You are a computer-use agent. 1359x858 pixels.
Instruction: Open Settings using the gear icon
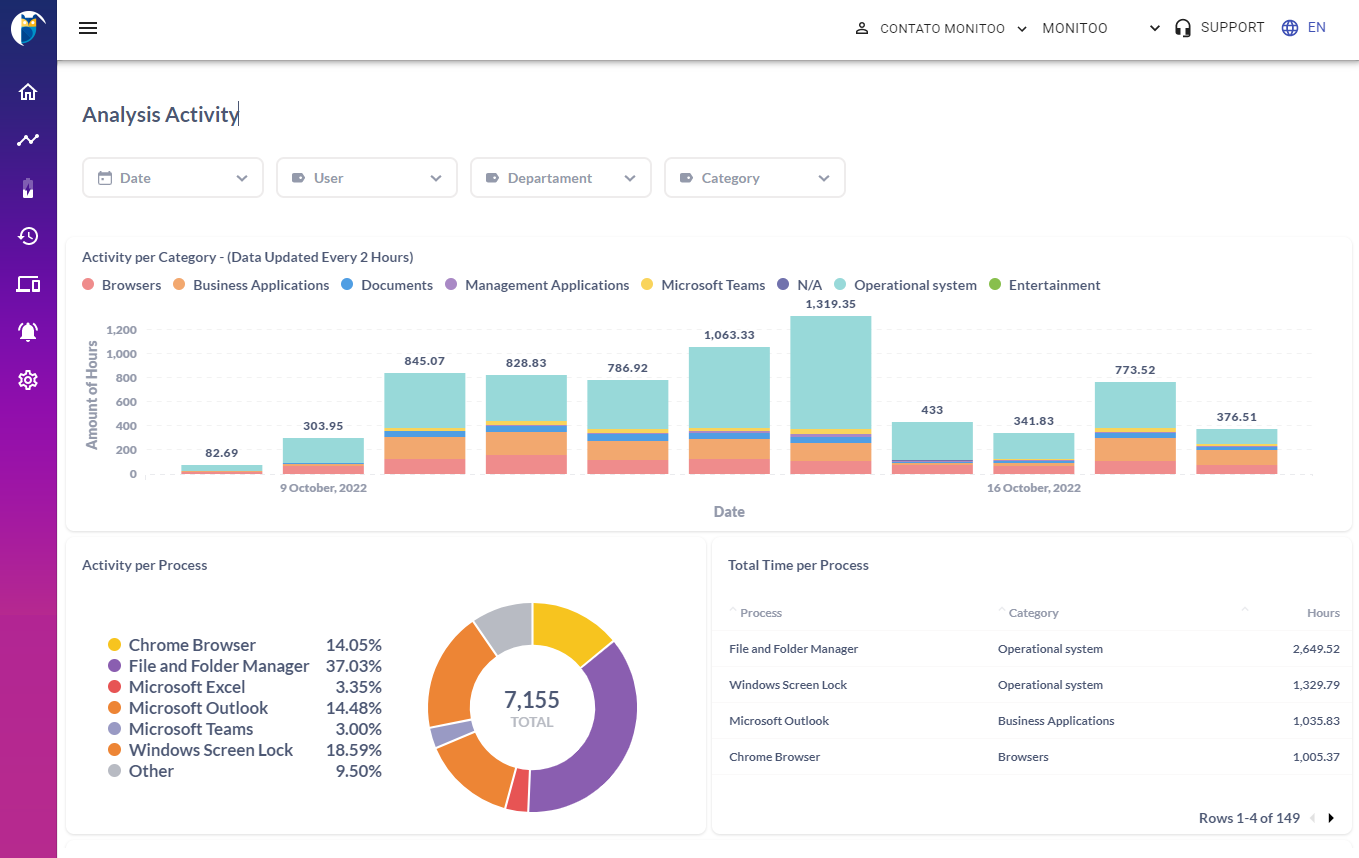click(27, 380)
